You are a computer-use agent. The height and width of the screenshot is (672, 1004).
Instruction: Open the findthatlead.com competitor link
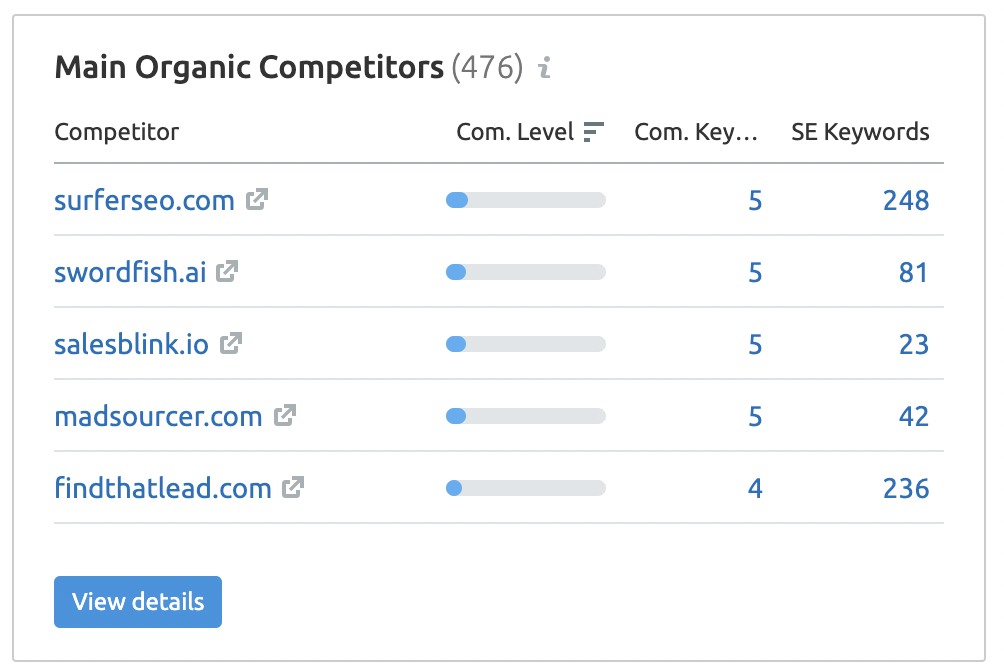pyautogui.click(x=162, y=488)
